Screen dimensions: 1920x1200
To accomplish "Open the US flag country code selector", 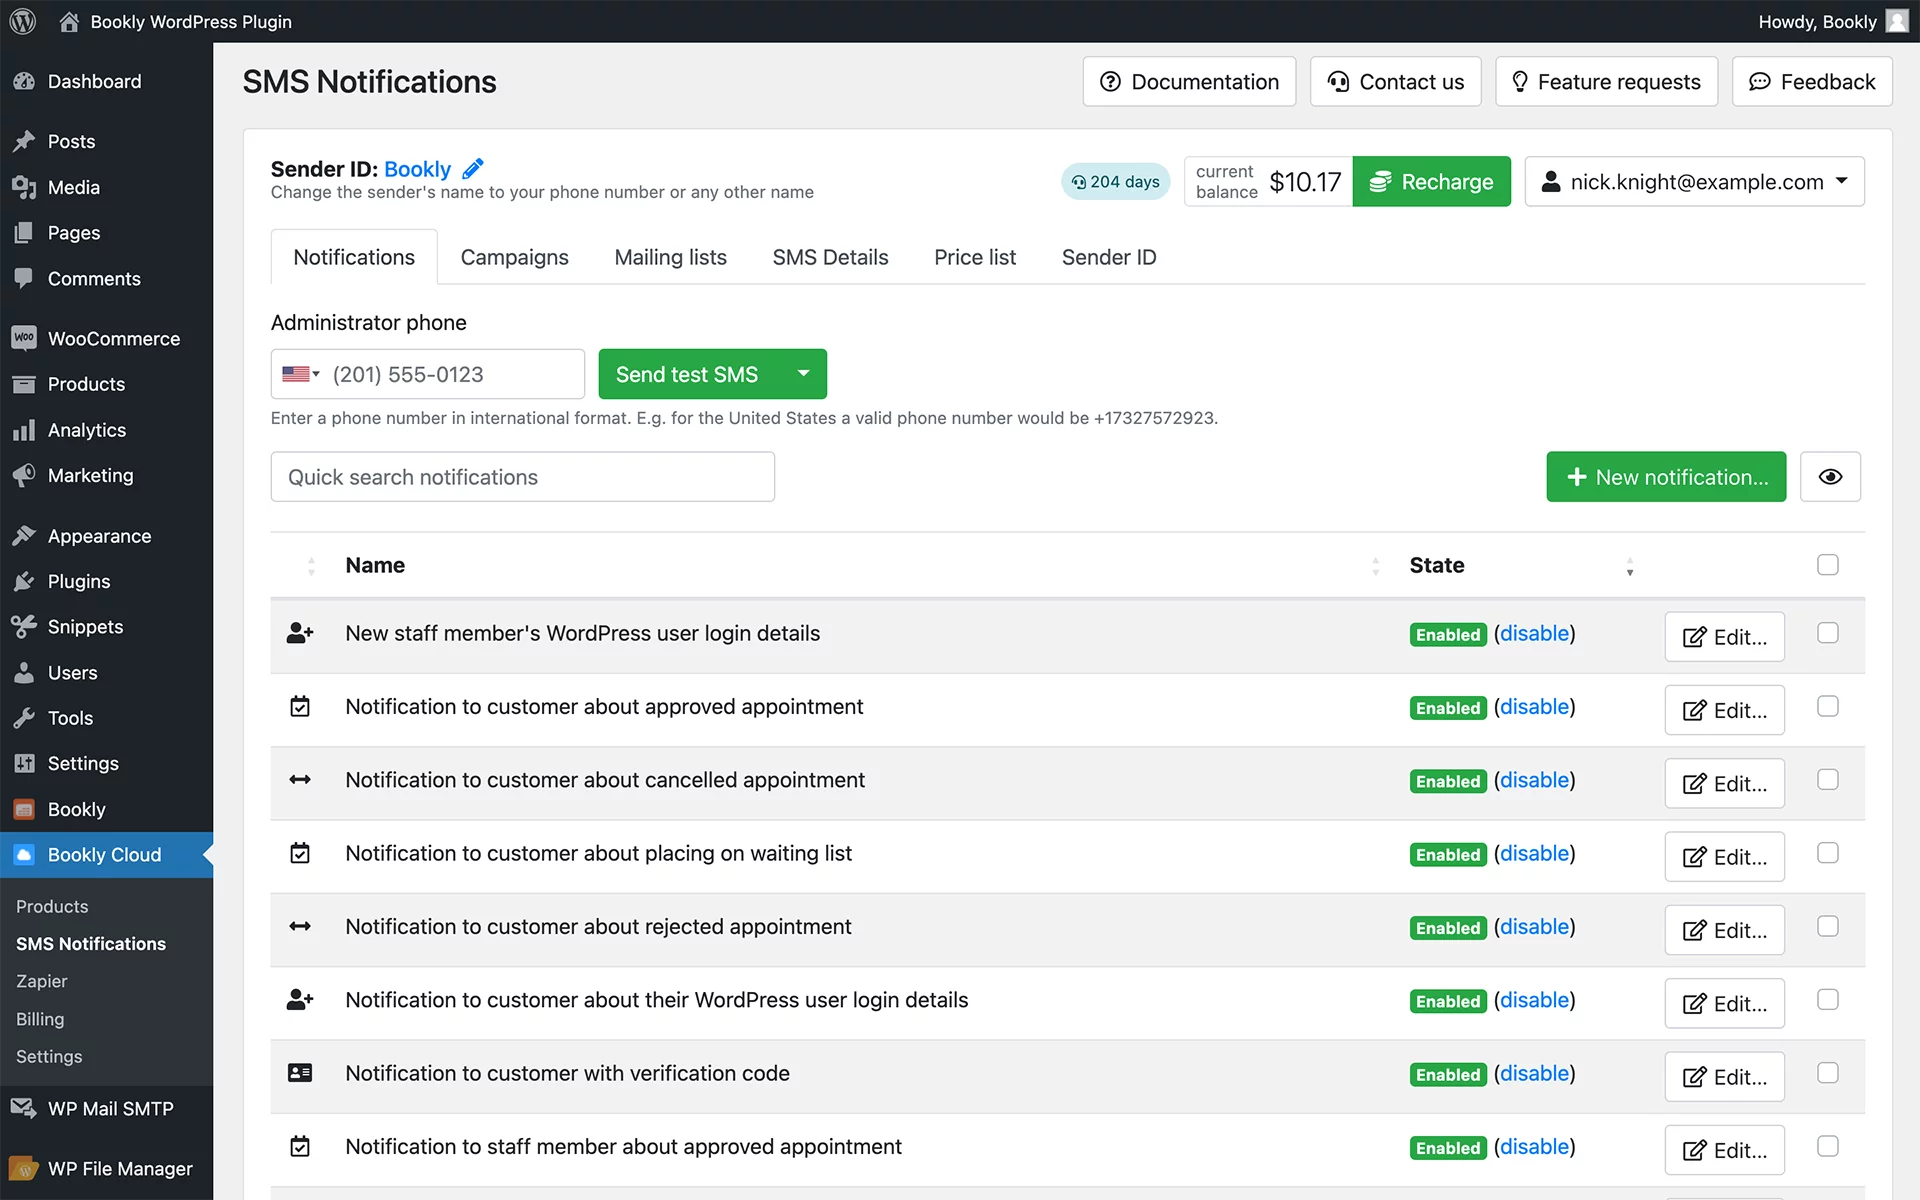I will 300,374.
